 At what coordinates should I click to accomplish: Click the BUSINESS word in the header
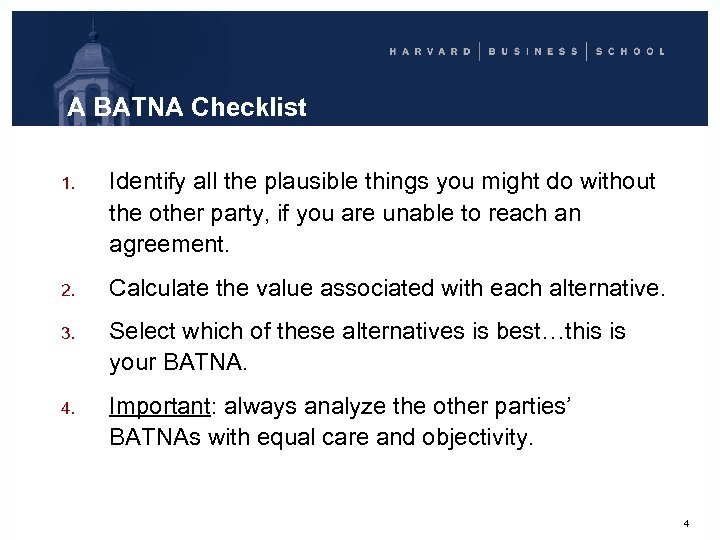534,51
